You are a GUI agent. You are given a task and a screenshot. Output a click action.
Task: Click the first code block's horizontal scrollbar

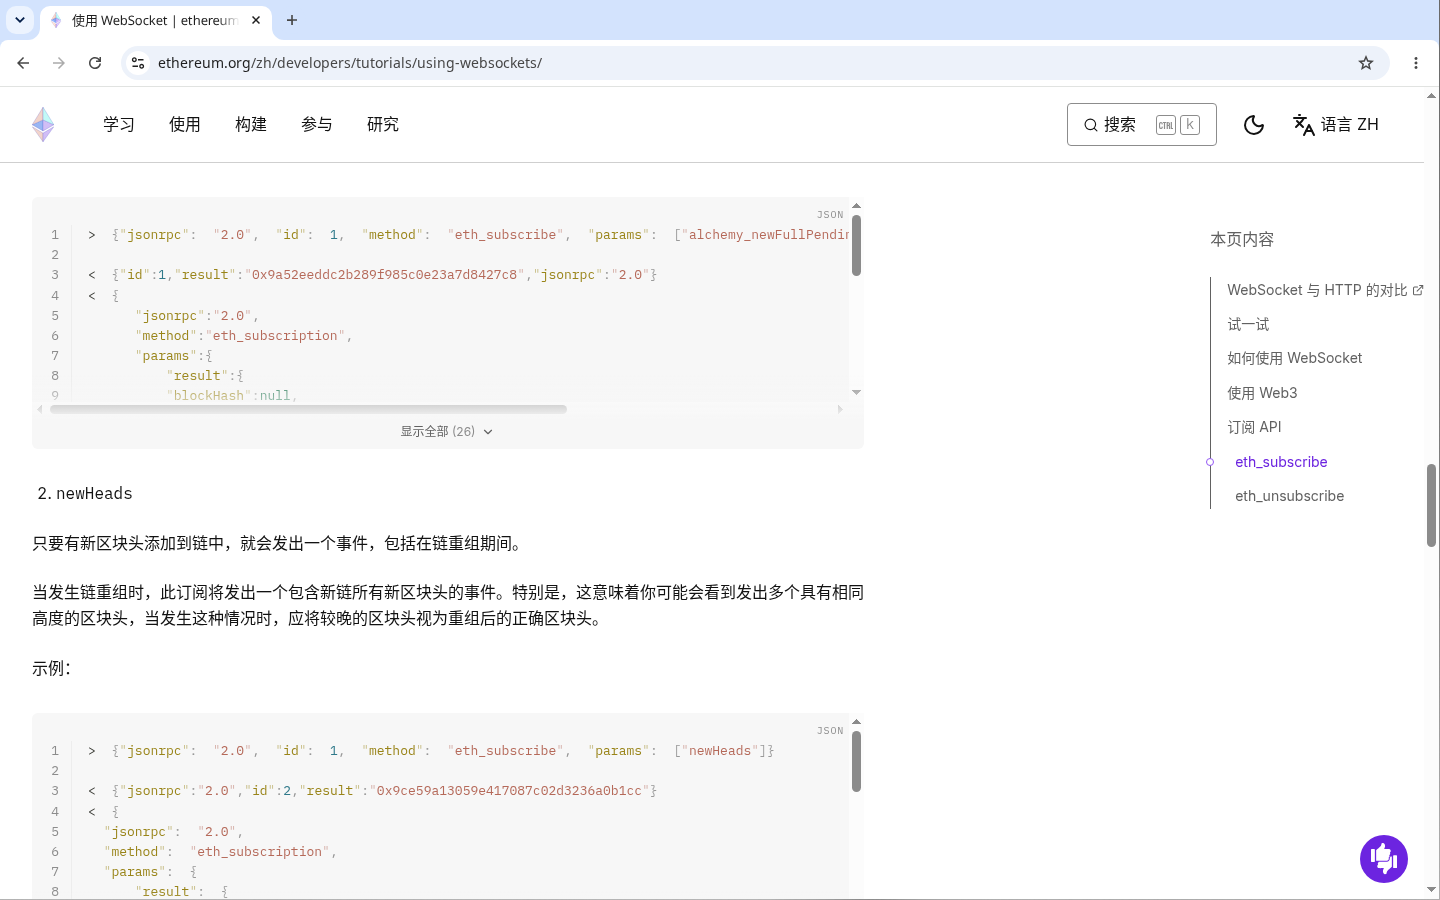[308, 409]
